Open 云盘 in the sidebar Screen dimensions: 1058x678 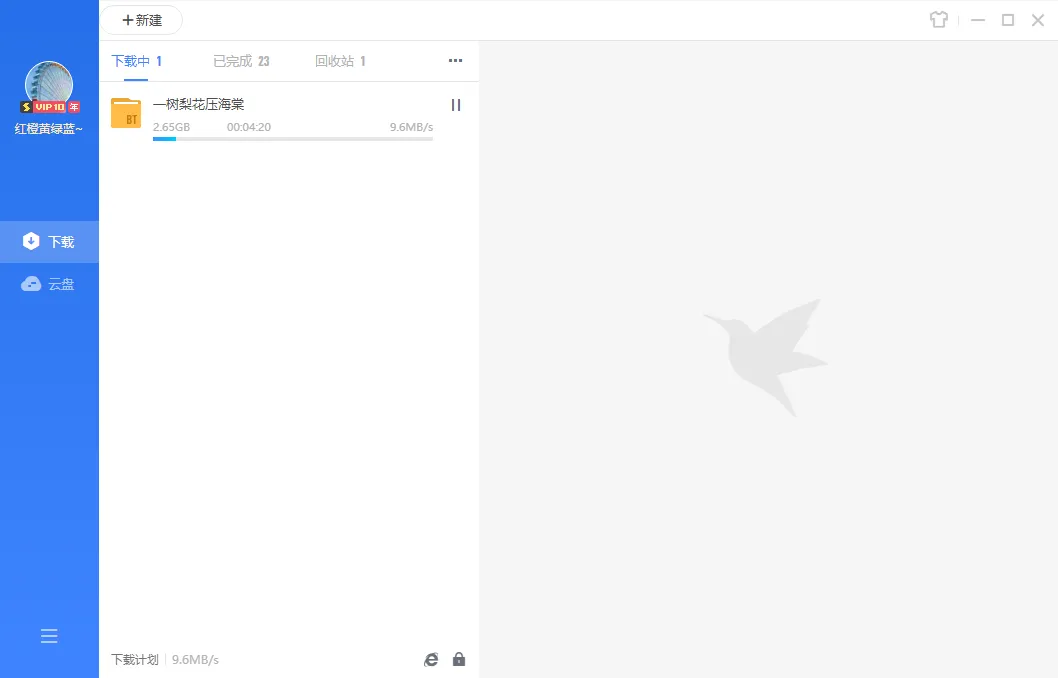[49, 284]
